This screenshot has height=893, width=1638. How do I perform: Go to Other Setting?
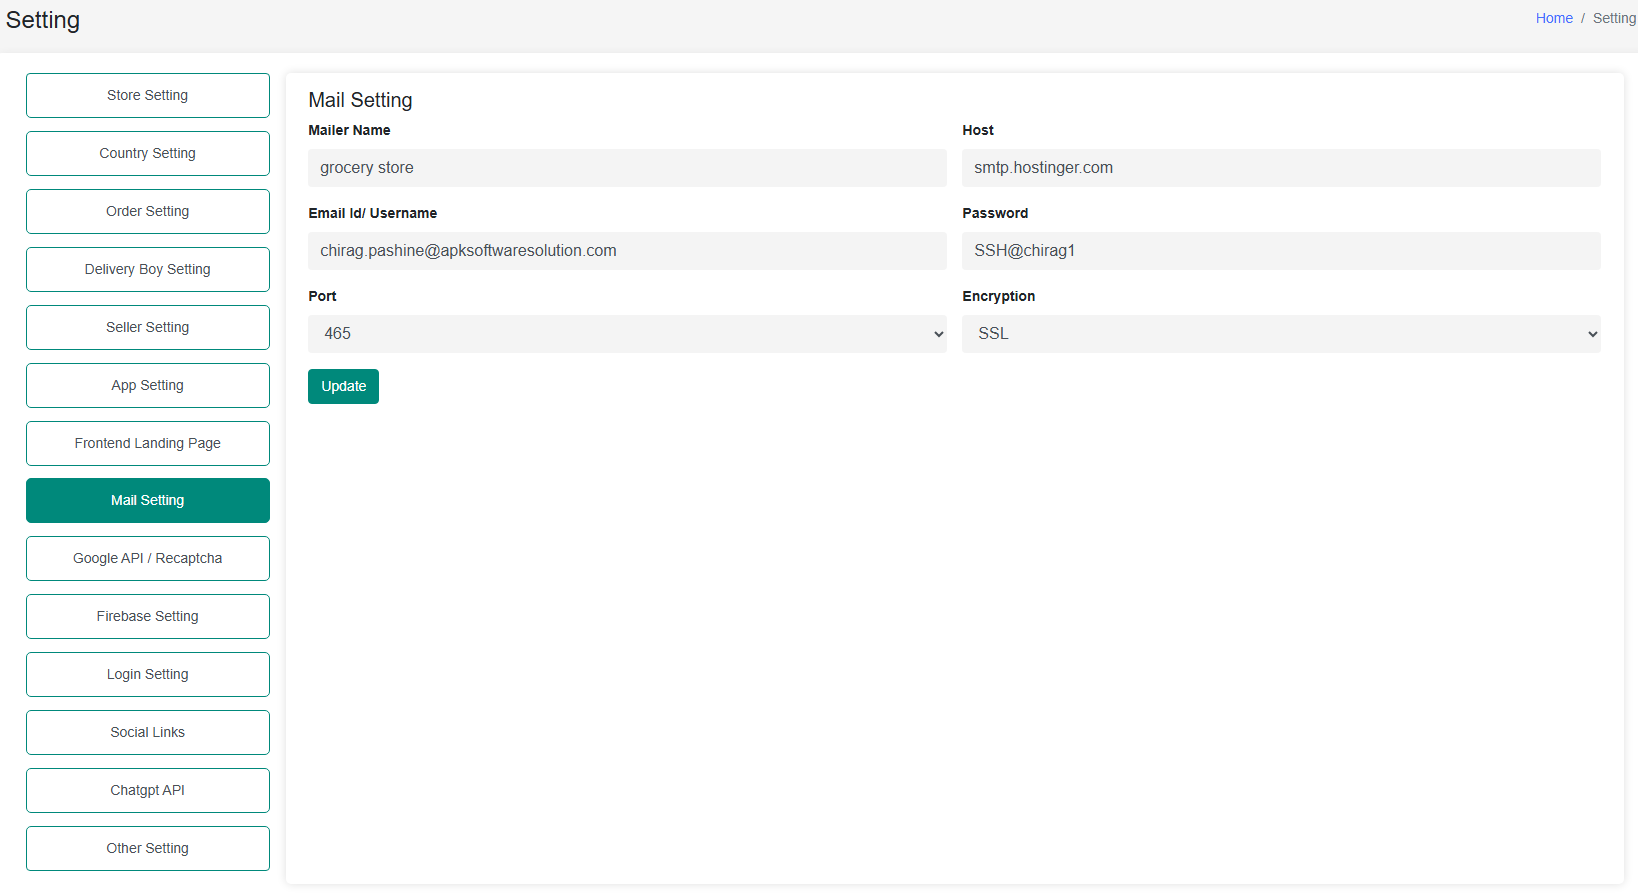pos(148,848)
